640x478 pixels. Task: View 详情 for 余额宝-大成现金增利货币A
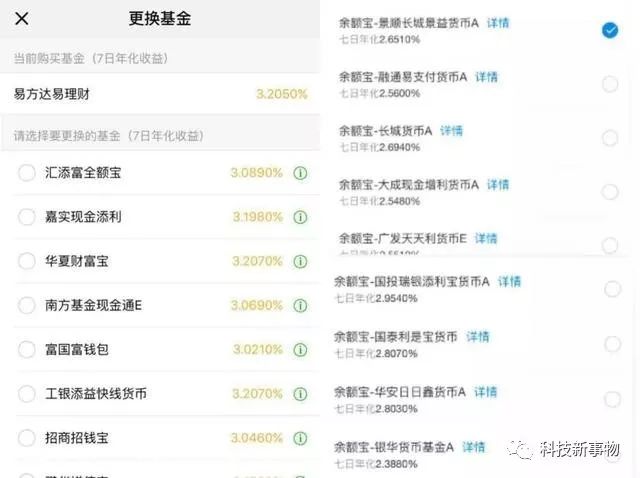point(498,185)
